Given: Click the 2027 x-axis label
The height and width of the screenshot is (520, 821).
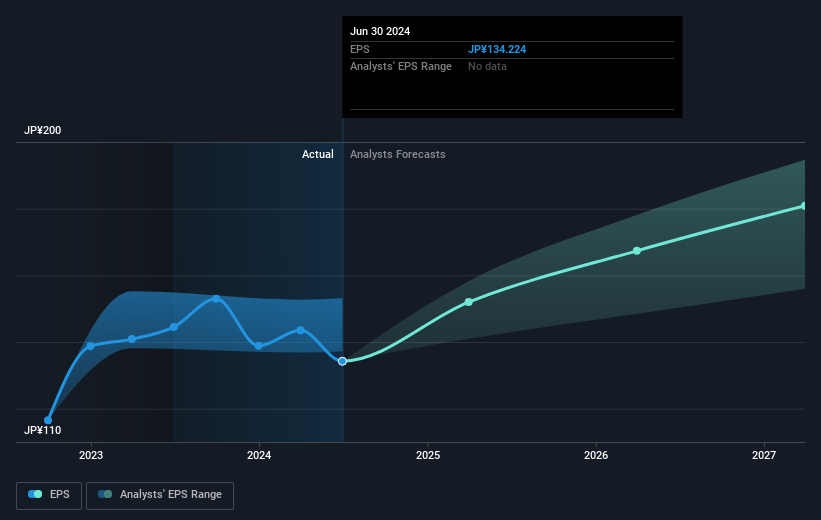Looking at the screenshot, I should (x=764, y=455).
